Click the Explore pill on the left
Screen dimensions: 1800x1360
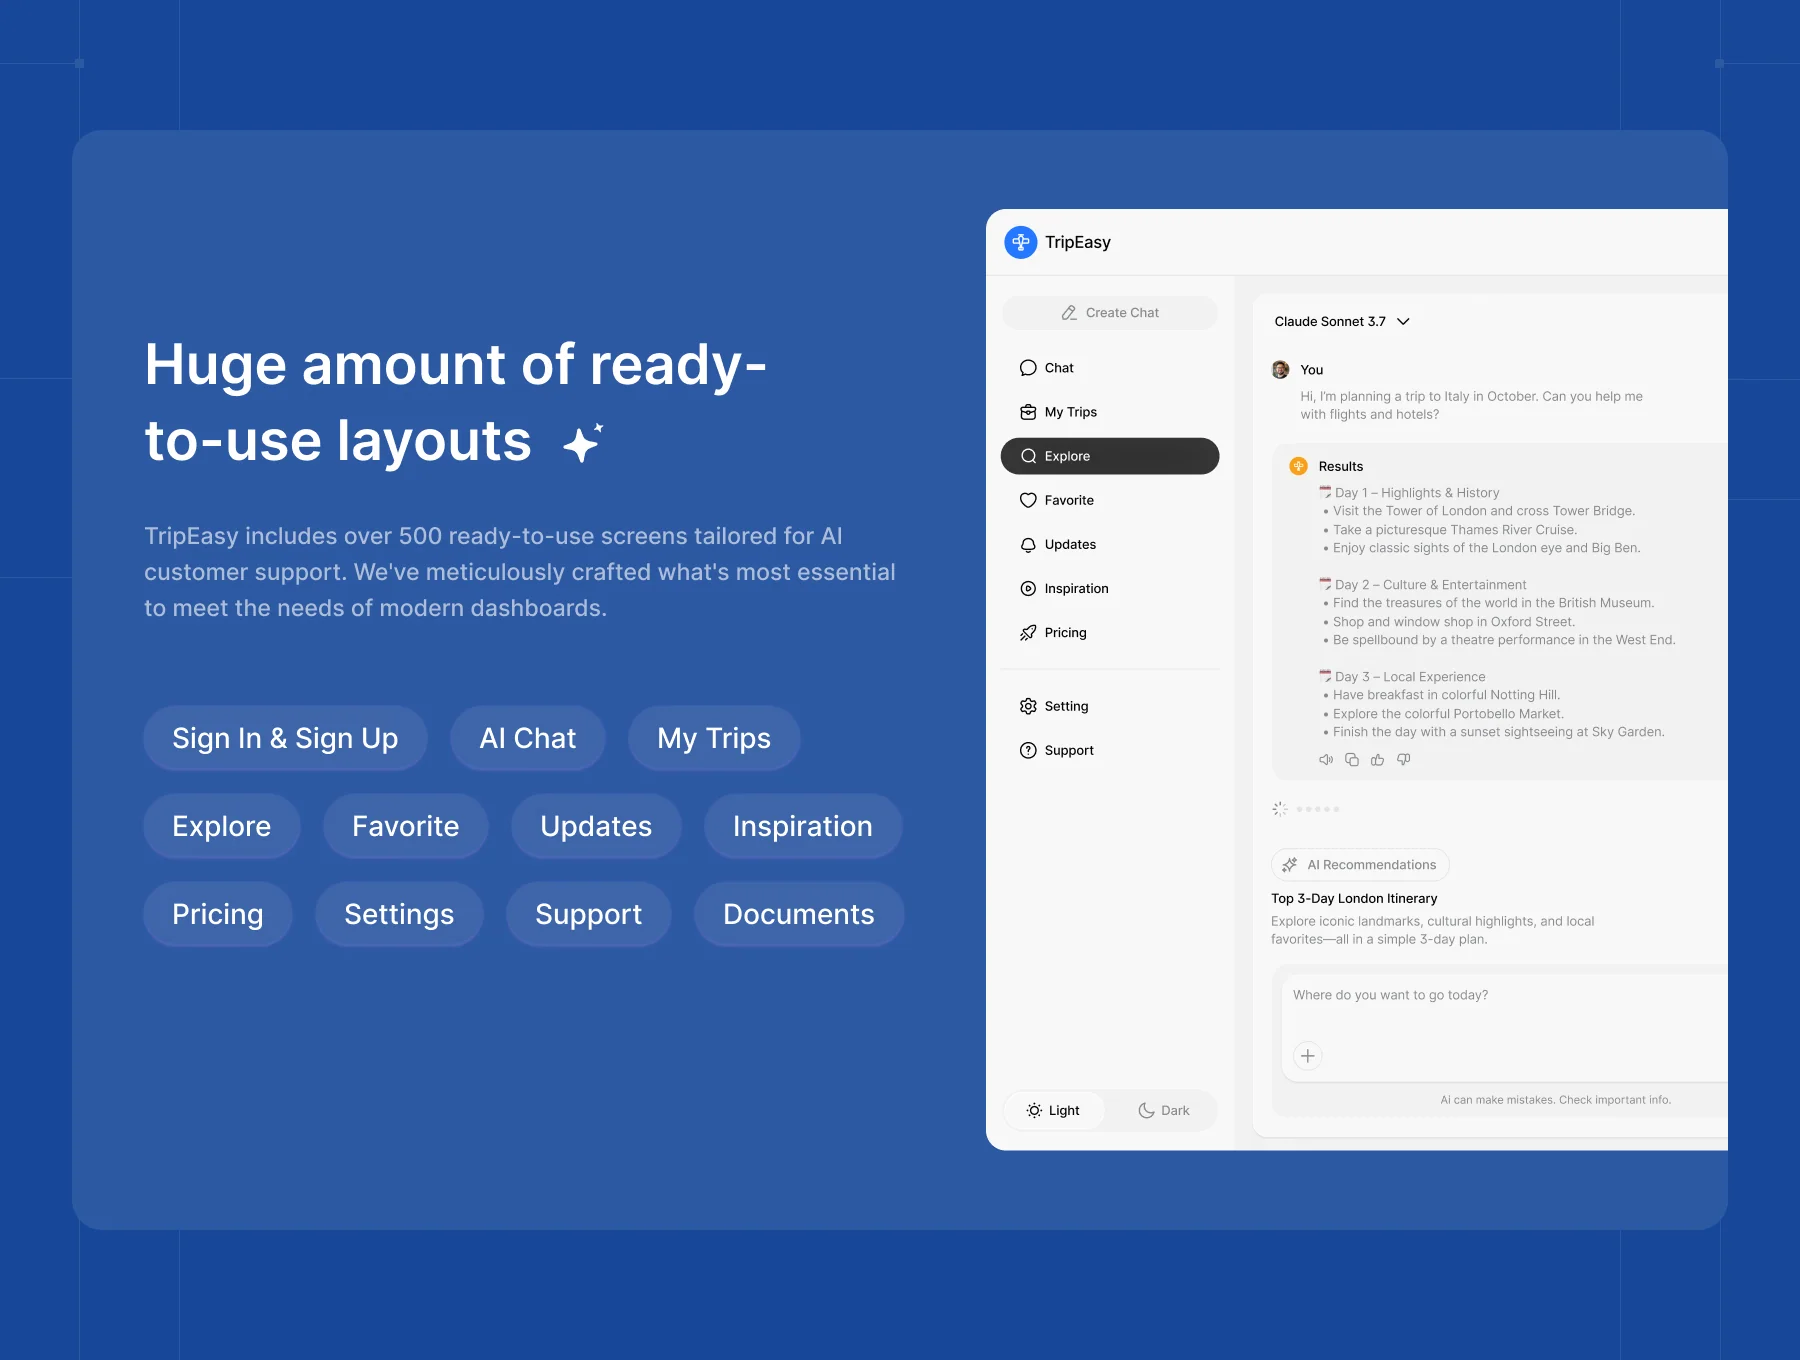[222, 826]
